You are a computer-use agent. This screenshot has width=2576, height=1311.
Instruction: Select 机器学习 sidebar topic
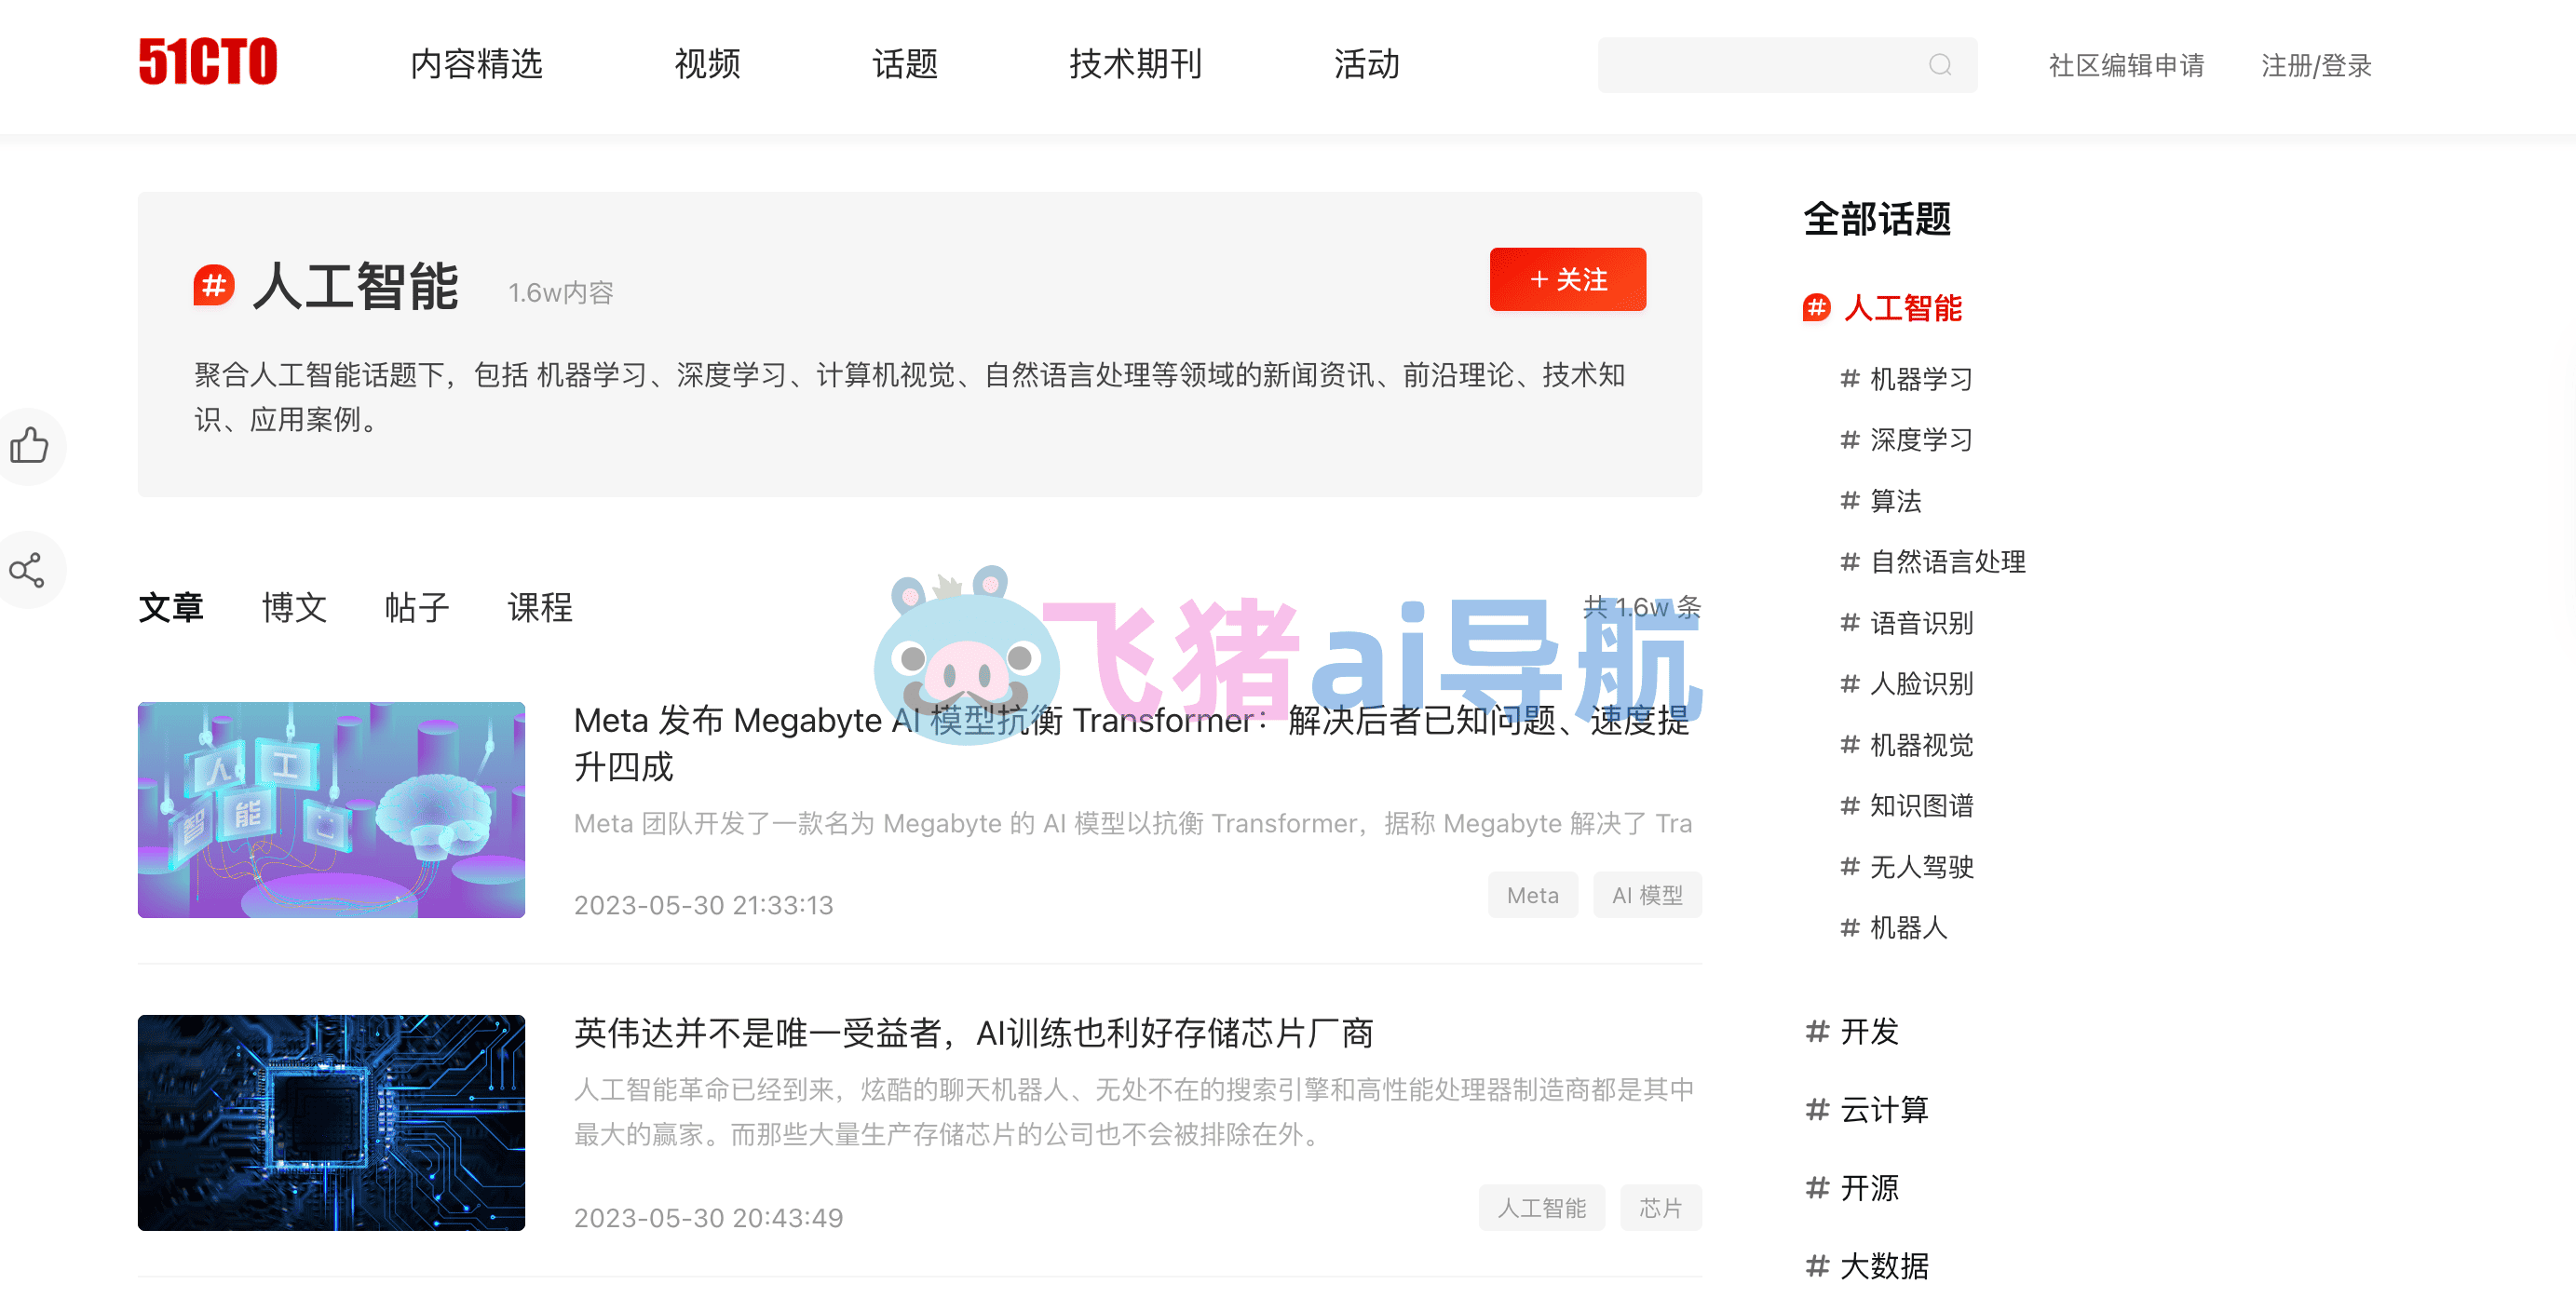tap(1921, 379)
